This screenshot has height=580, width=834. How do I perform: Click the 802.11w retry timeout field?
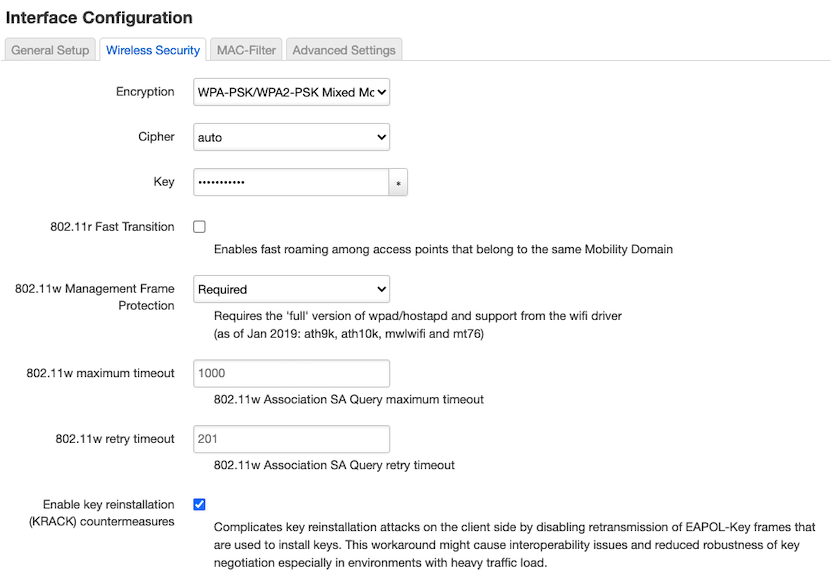pos(291,439)
